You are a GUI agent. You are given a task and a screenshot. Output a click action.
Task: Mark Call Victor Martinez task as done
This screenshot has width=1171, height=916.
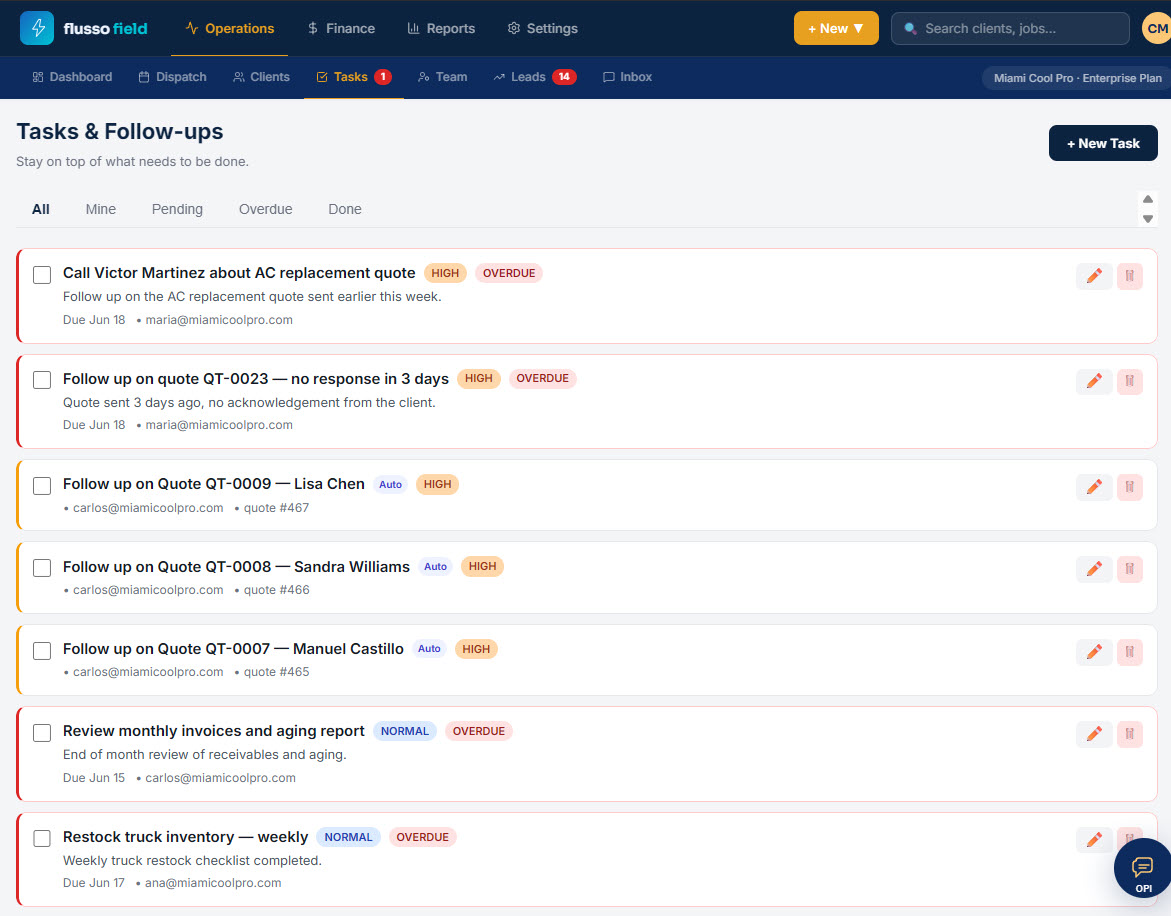coord(42,275)
